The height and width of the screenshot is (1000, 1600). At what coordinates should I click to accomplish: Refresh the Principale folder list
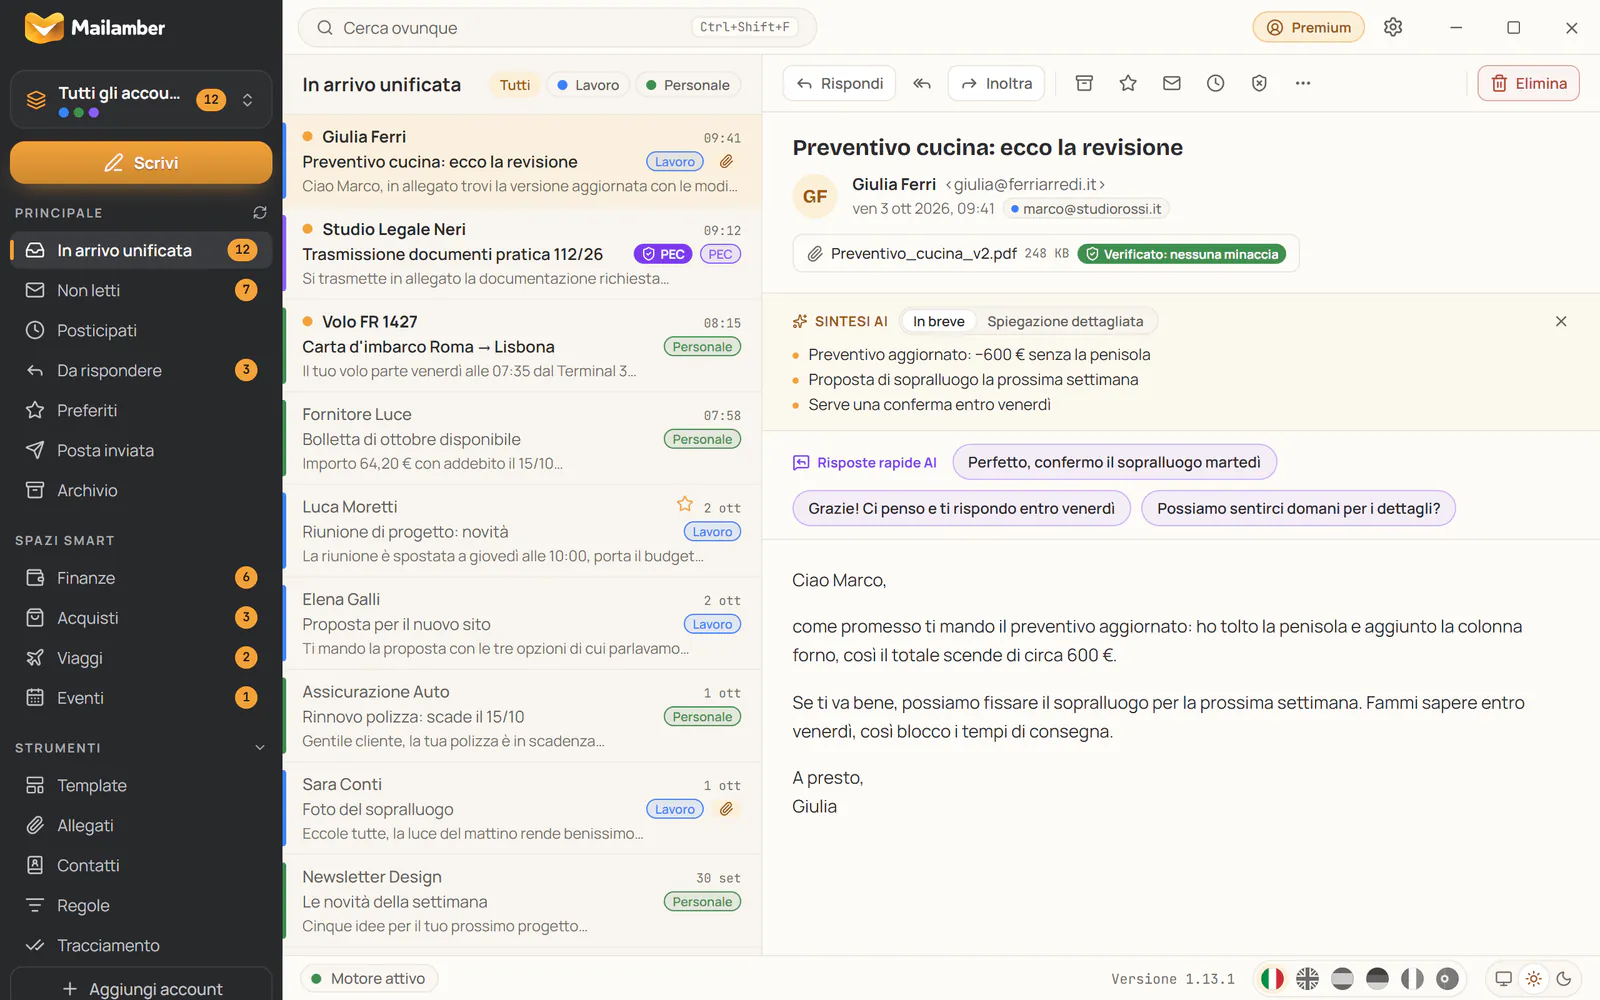[260, 212]
